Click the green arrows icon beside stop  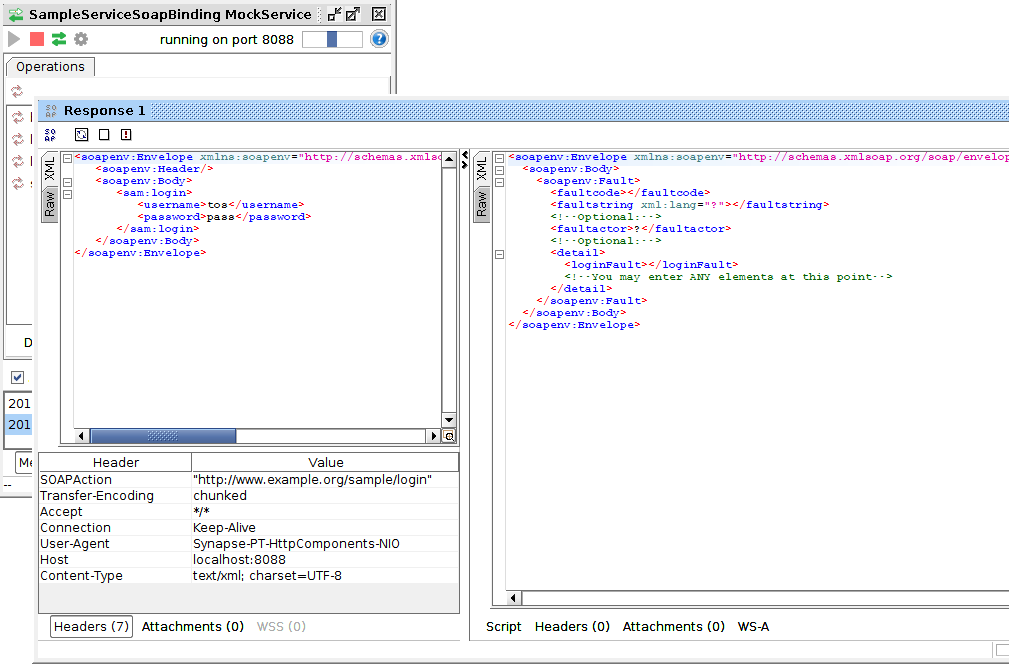(59, 39)
